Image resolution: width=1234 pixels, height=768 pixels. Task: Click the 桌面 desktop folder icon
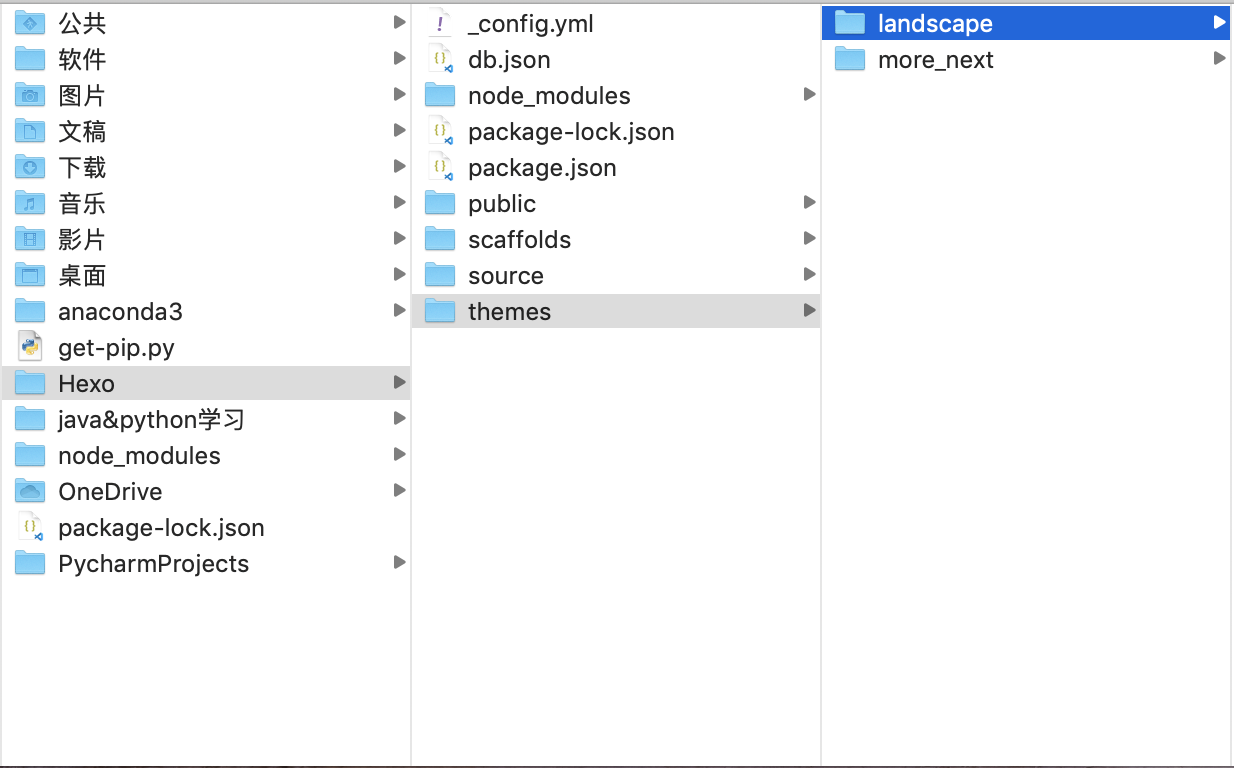coord(31,275)
